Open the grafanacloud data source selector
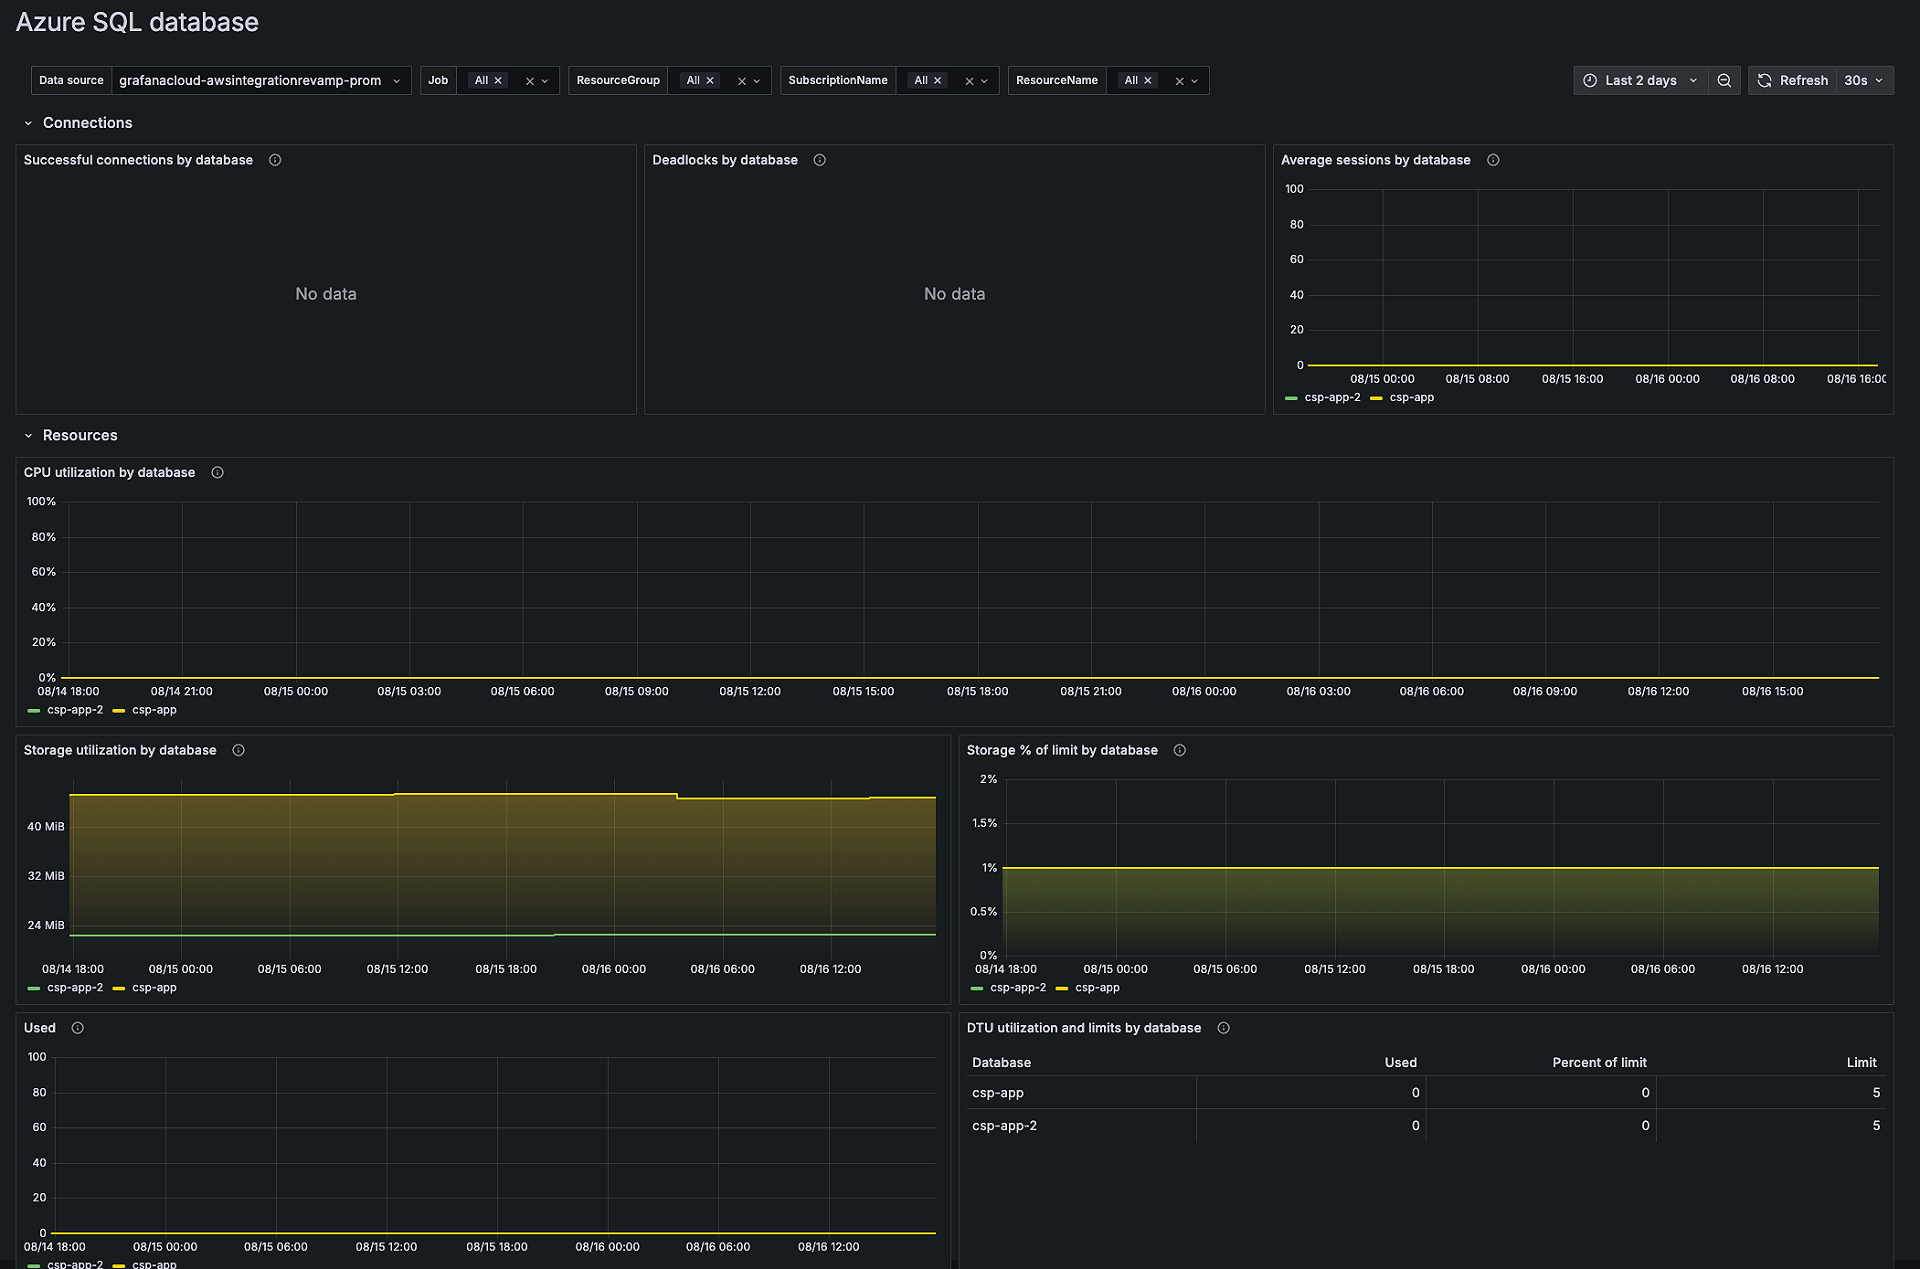Viewport: 1920px width, 1269px height. [250, 80]
